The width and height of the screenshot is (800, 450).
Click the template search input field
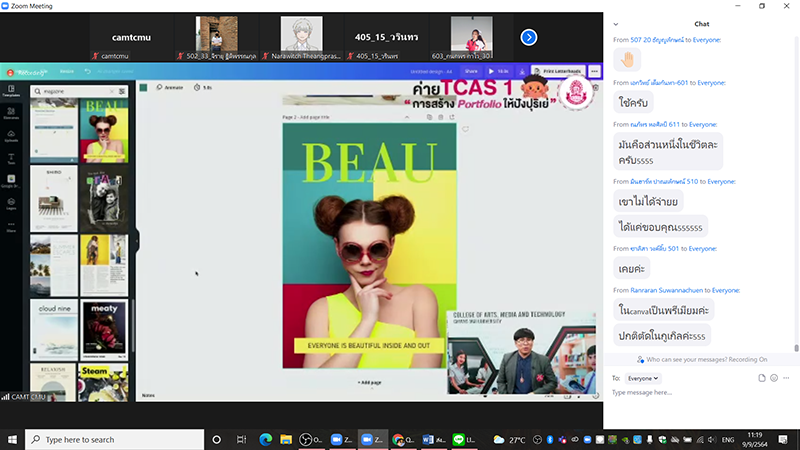tap(75, 91)
